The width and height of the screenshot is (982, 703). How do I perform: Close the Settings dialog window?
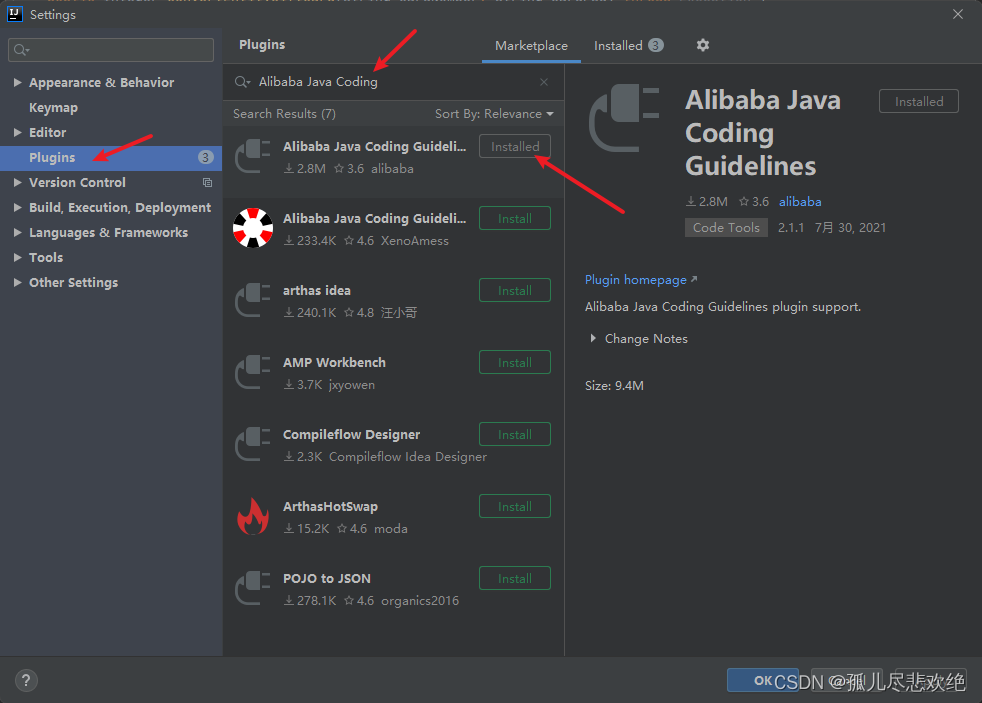(958, 14)
